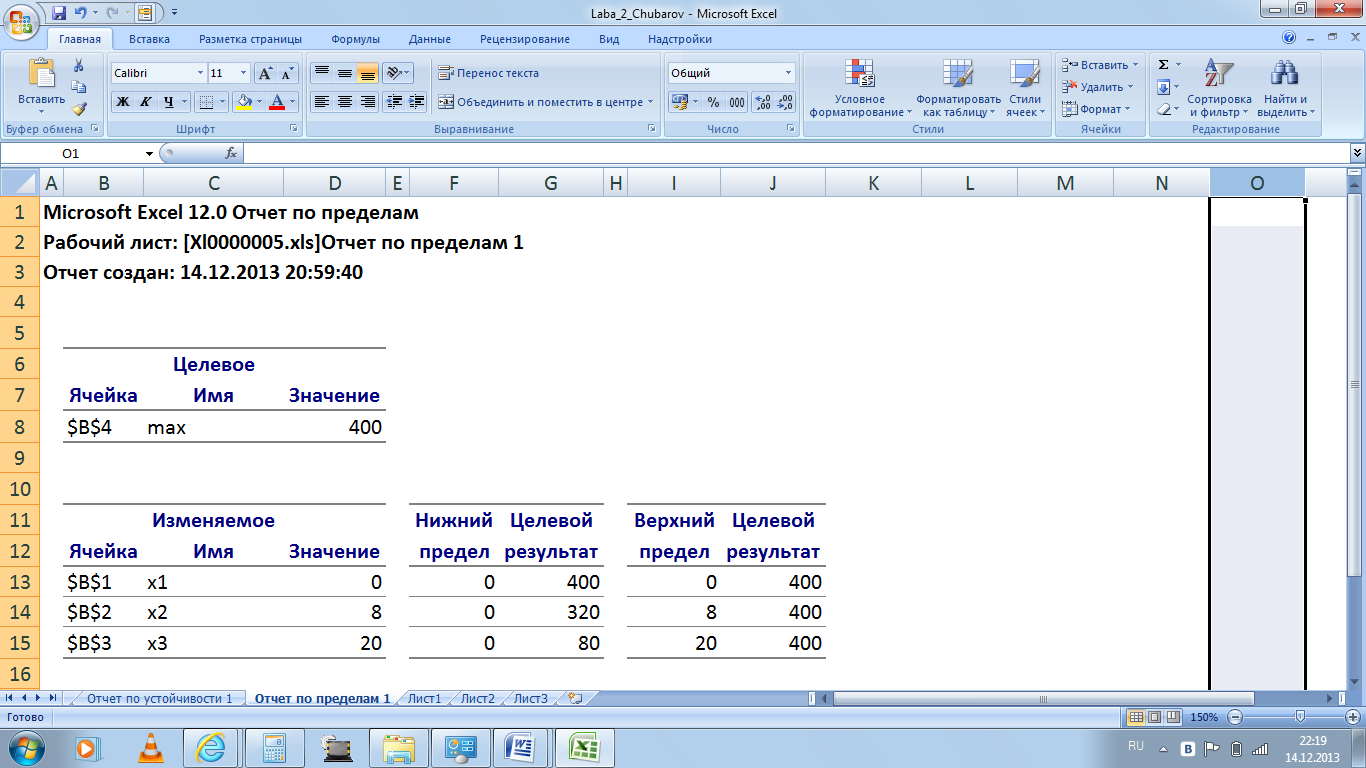
Task: Apply percent style format
Action: tap(713, 102)
